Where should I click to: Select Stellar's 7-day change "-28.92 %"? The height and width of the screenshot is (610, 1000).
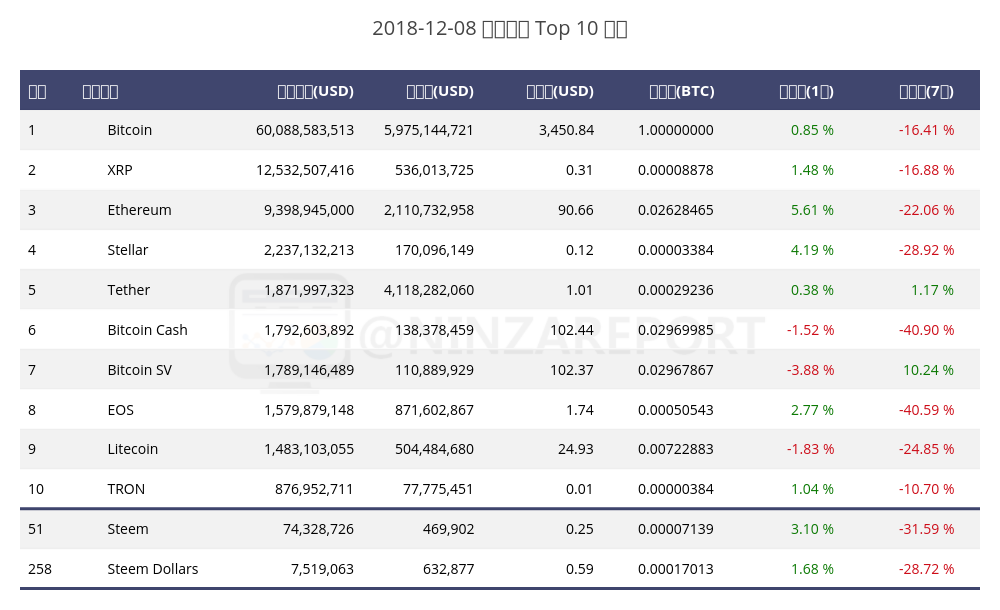pos(927,250)
